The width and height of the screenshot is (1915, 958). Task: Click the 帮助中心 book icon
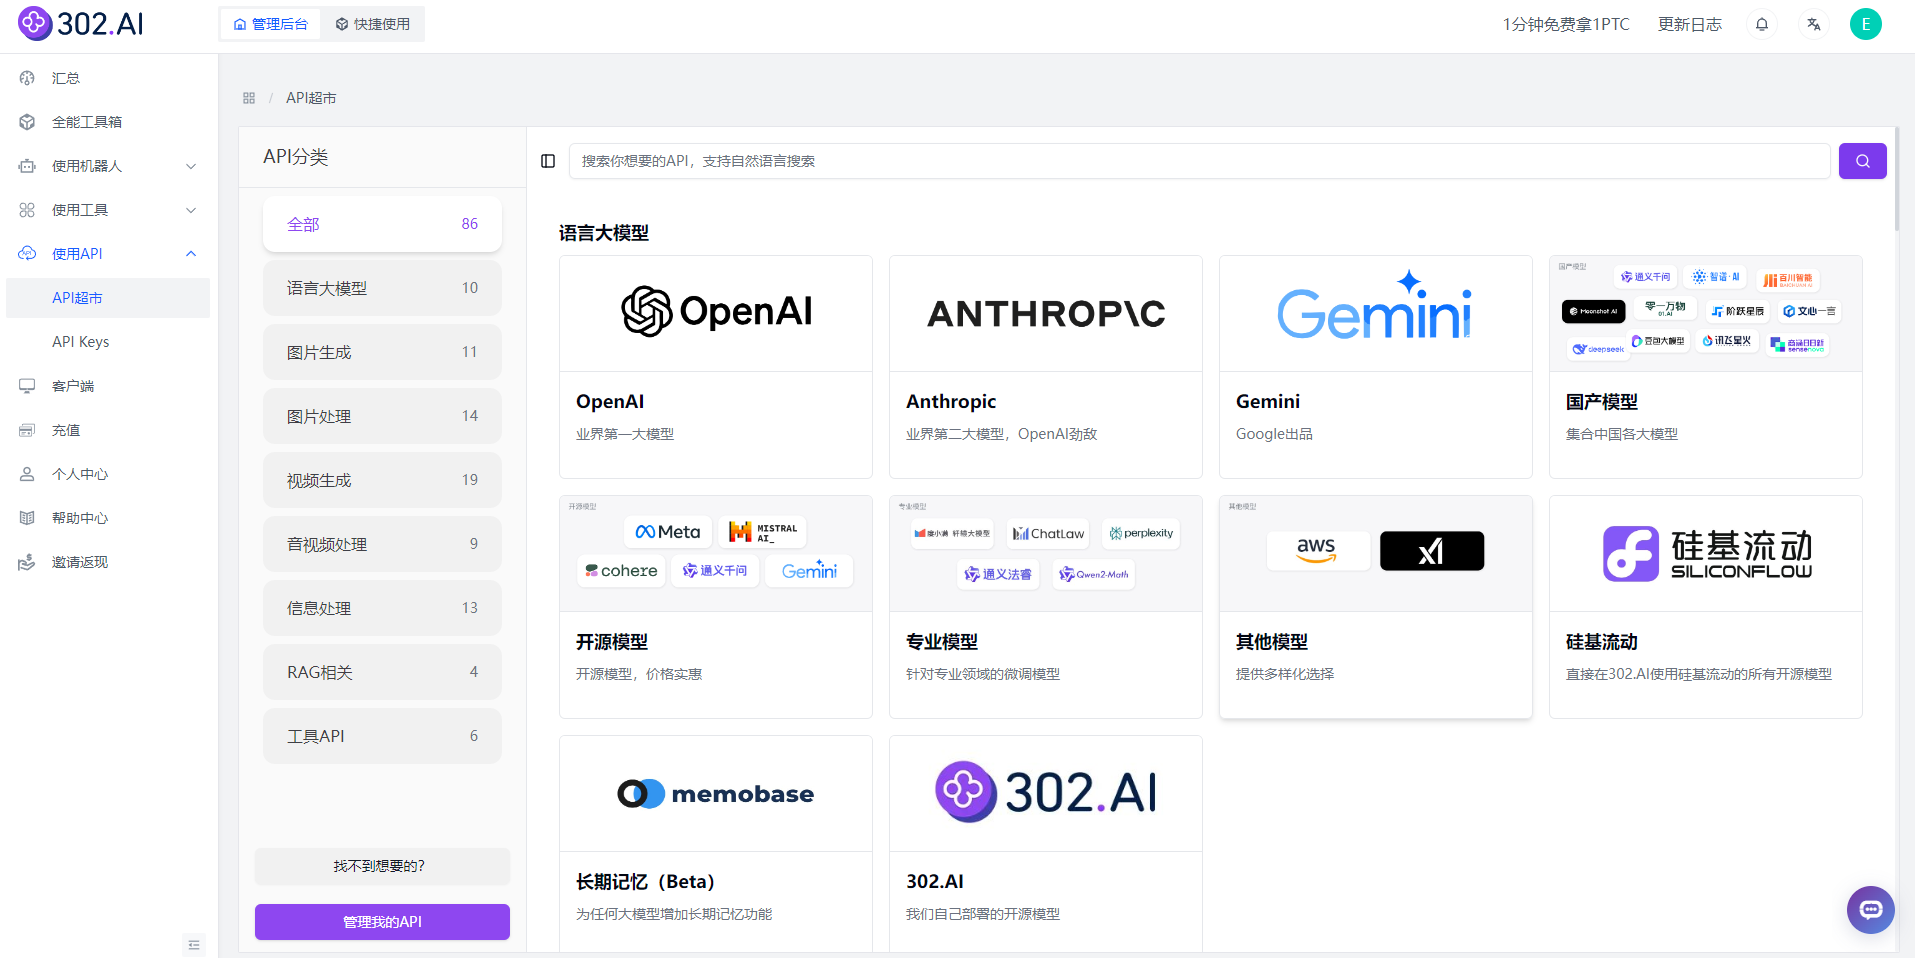tap(27, 518)
